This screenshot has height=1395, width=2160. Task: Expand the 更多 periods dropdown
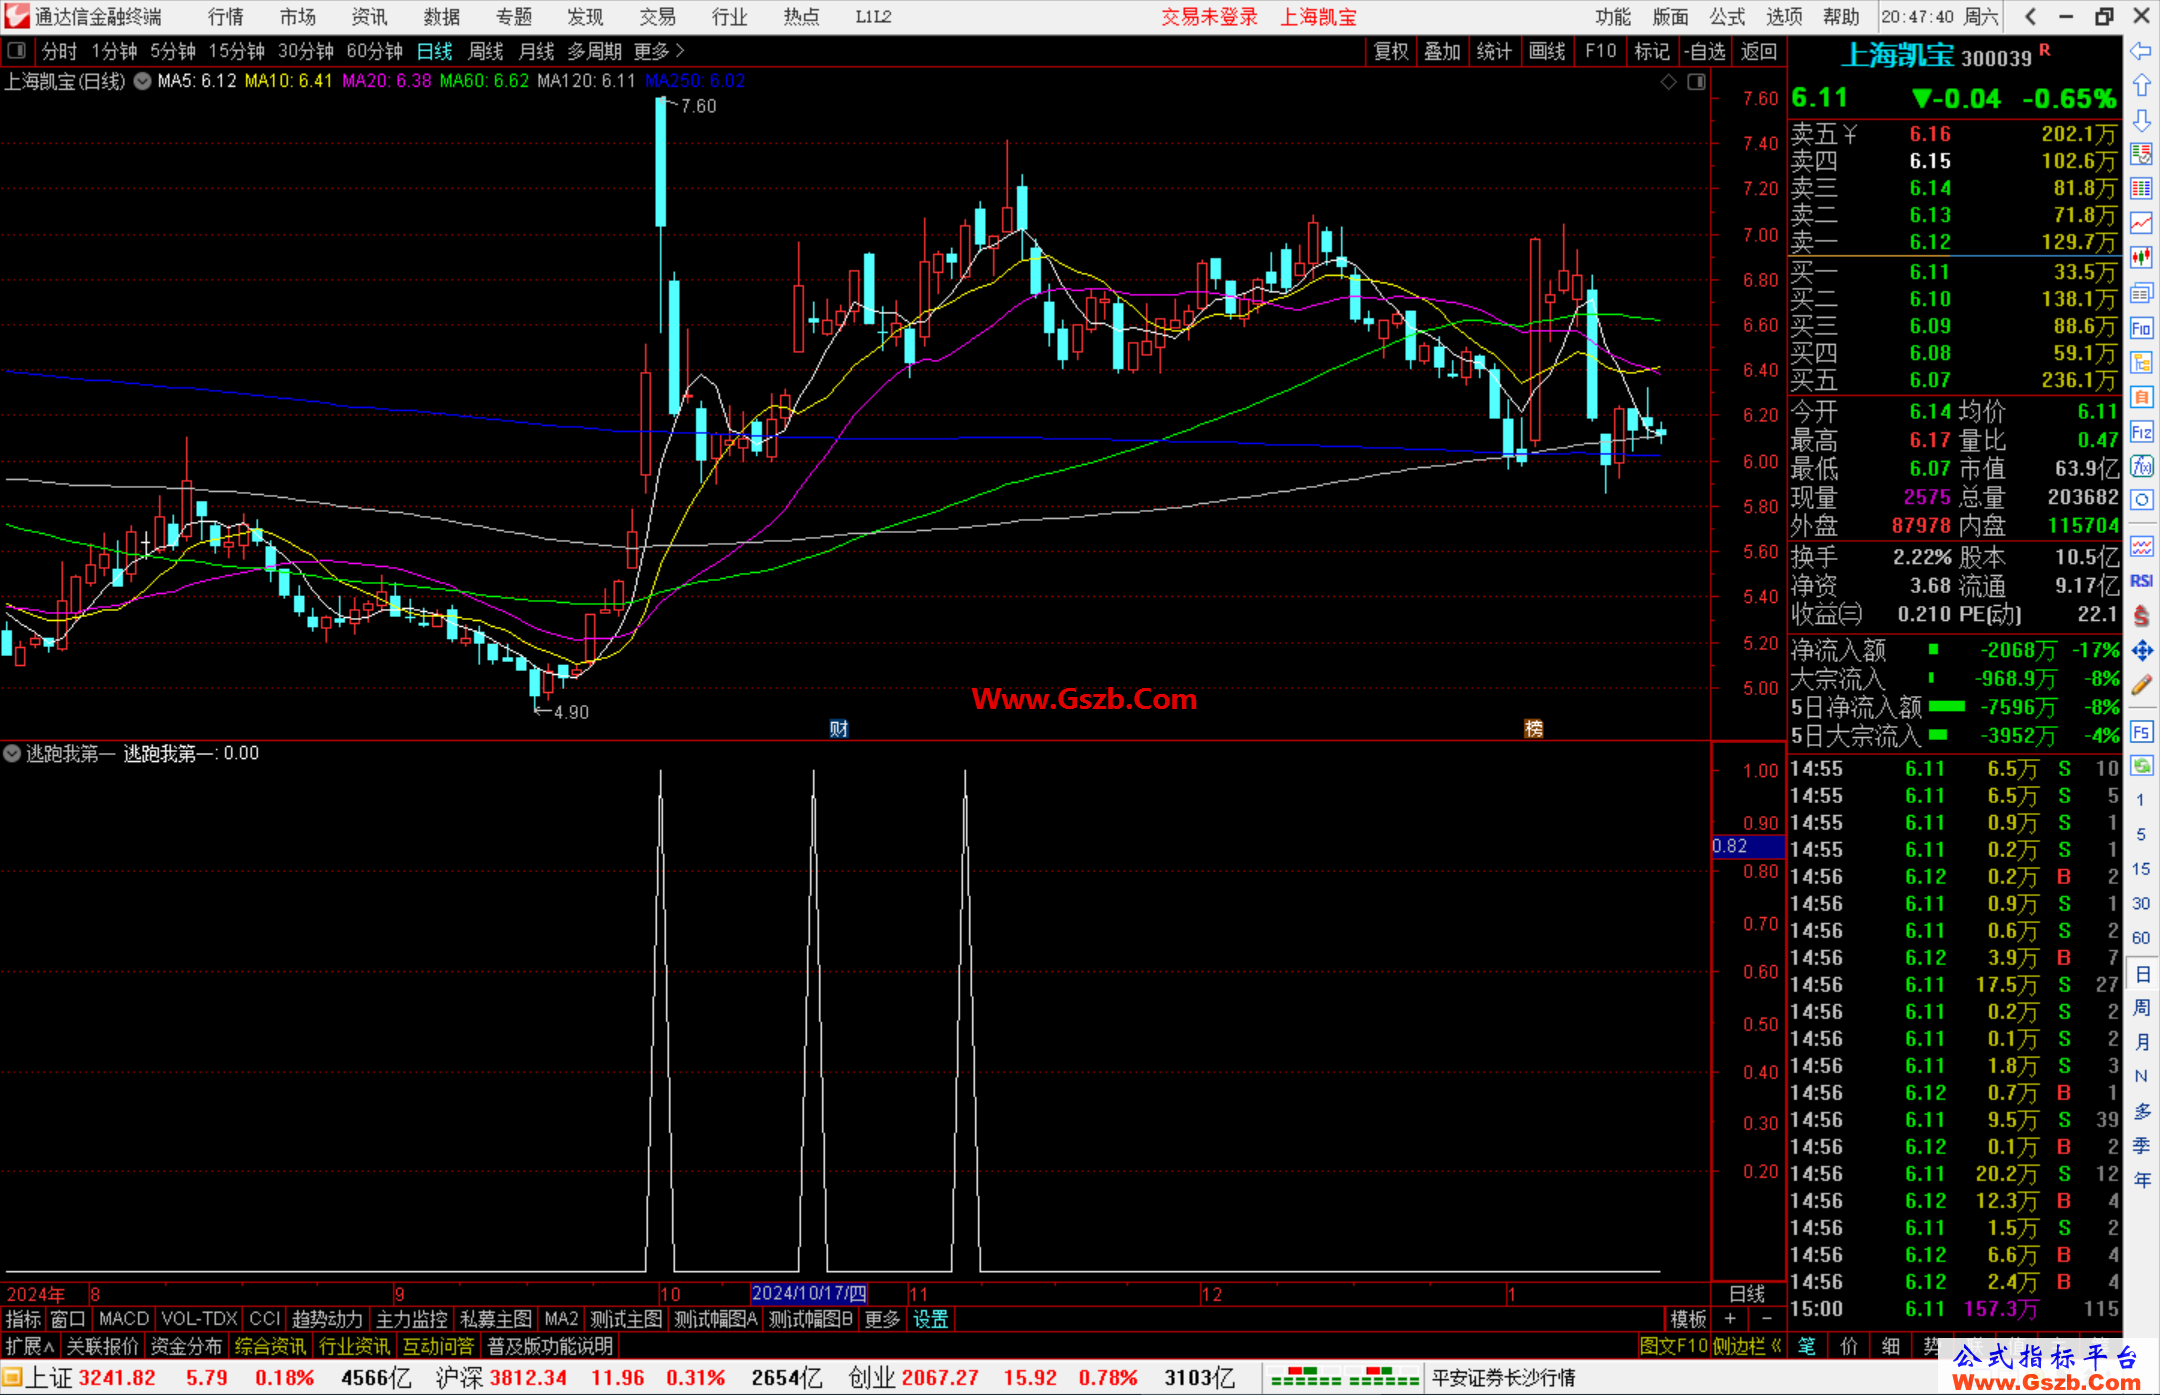click(659, 50)
